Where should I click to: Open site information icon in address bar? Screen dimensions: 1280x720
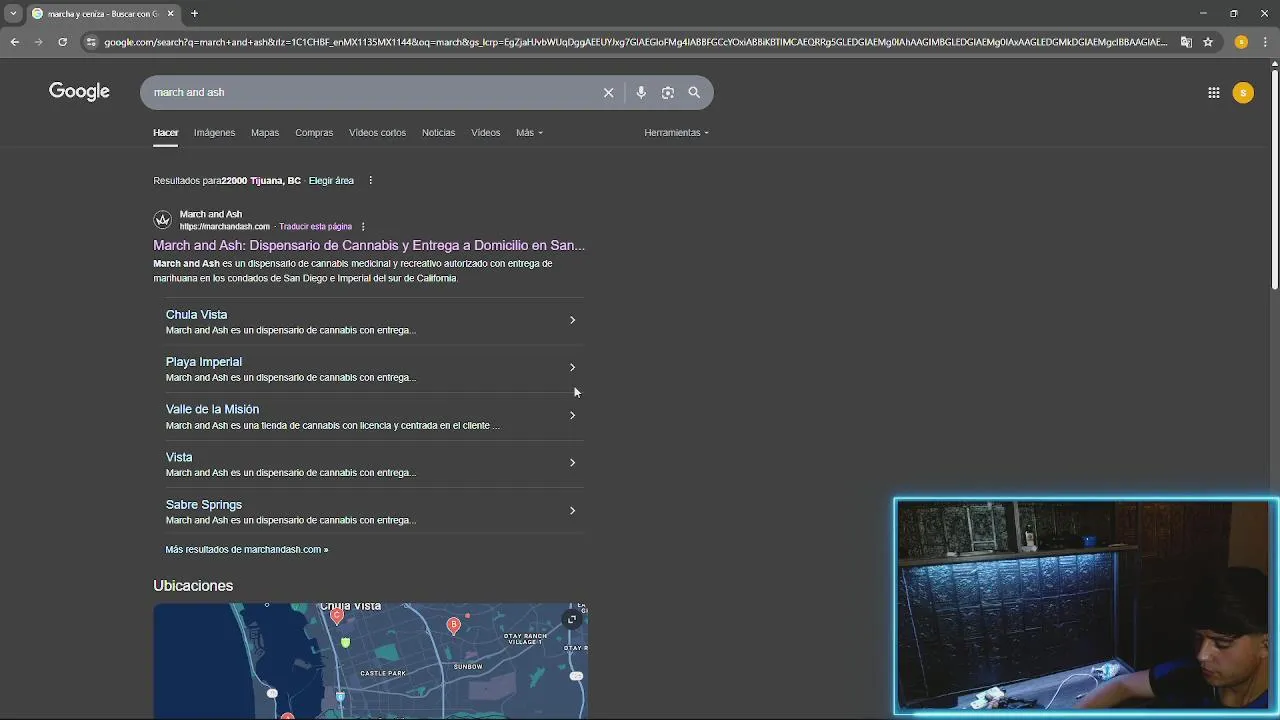tap(91, 42)
